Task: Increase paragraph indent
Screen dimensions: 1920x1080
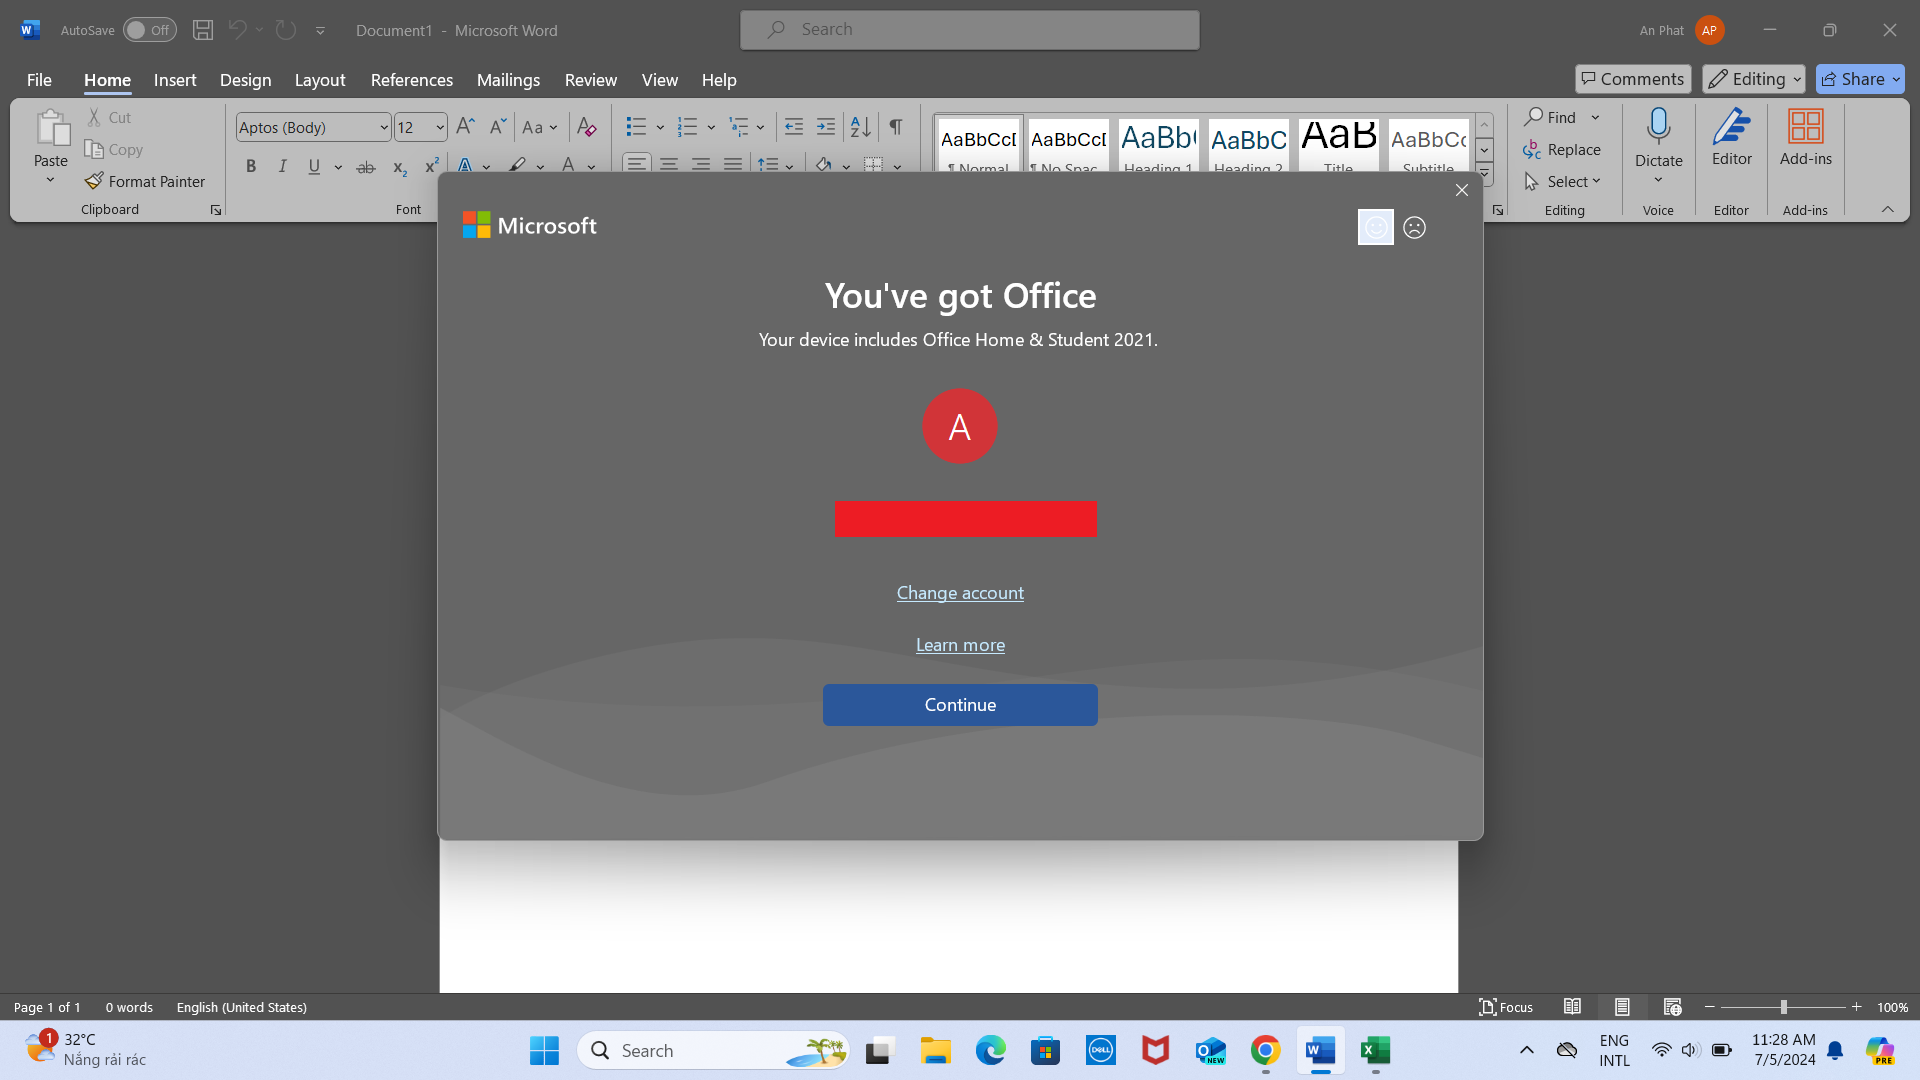Action: (826, 127)
